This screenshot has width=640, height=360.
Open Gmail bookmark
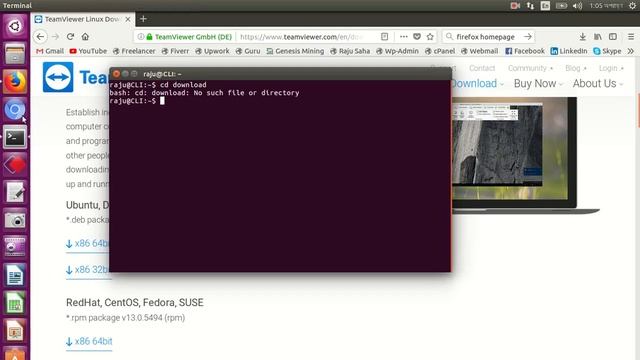point(50,51)
